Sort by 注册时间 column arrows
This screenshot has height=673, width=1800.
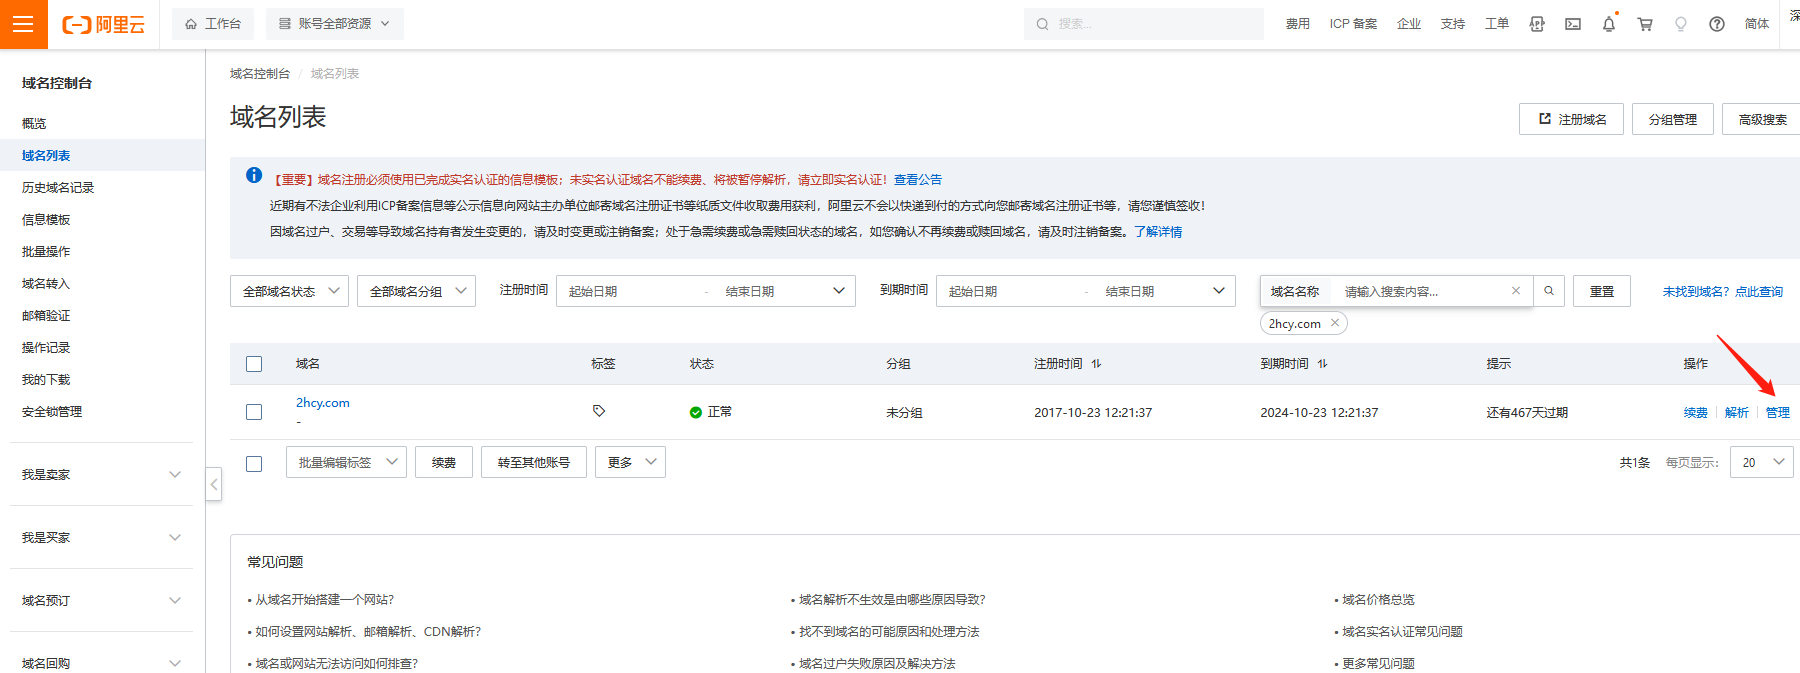coord(1097,364)
